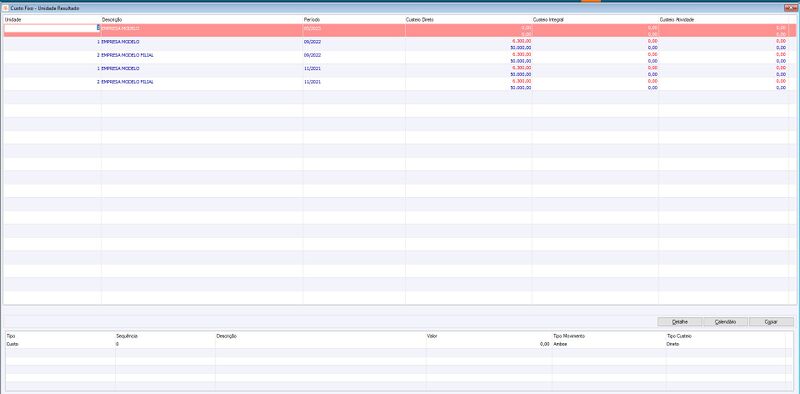Open the Calendário button
The image size is (800, 394).
(725, 322)
